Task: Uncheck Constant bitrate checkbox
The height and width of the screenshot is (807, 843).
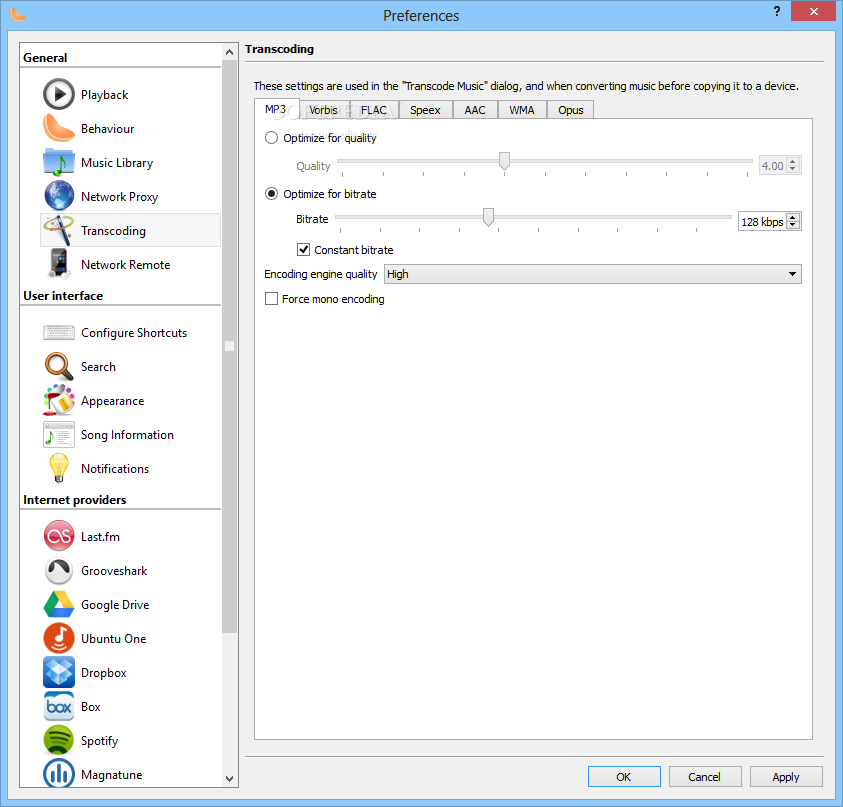Action: click(303, 249)
